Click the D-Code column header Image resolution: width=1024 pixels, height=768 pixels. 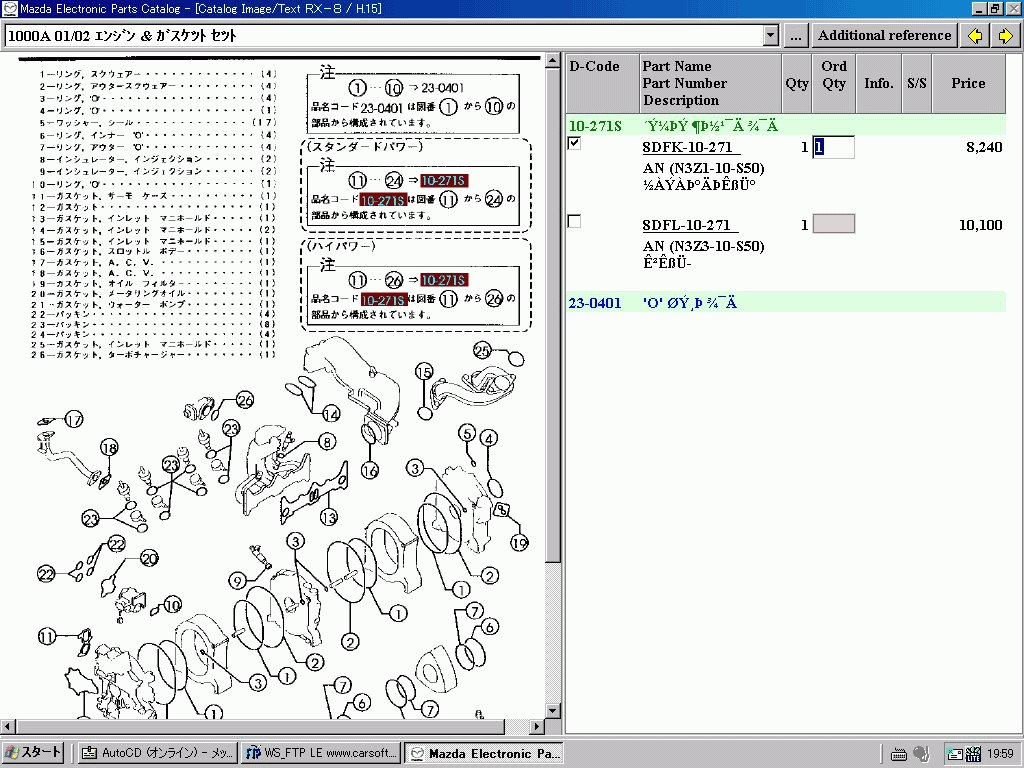click(602, 83)
